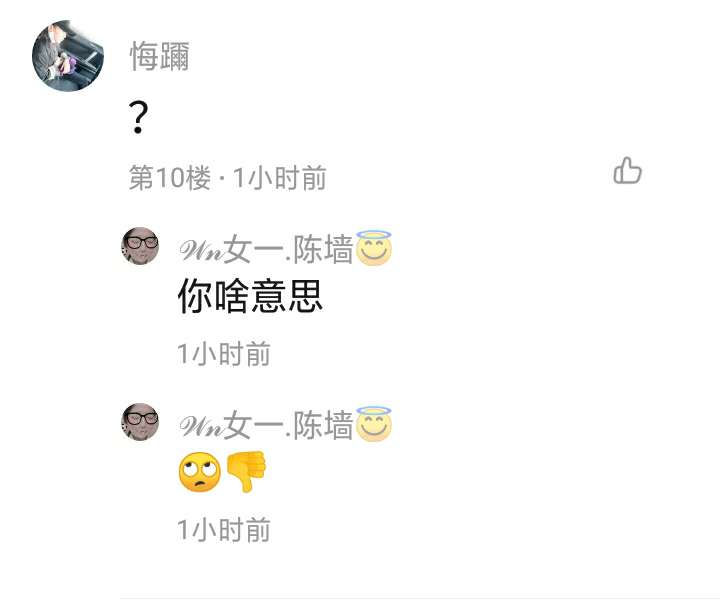Tap the cursive Wn prefix in first username
The height and width of the screenshot is (612, 720).
(x=201, y=251)
